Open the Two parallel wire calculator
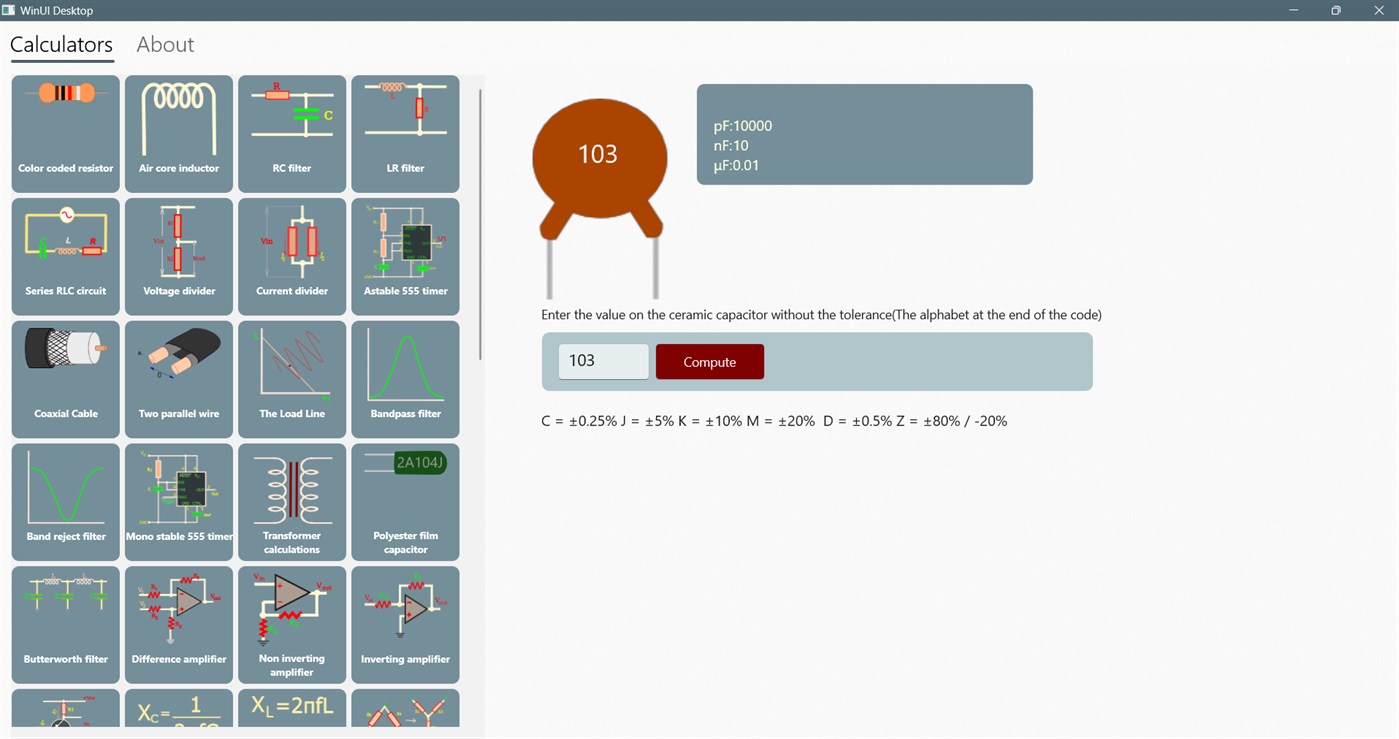1399x739 pixels. [178, 379]
